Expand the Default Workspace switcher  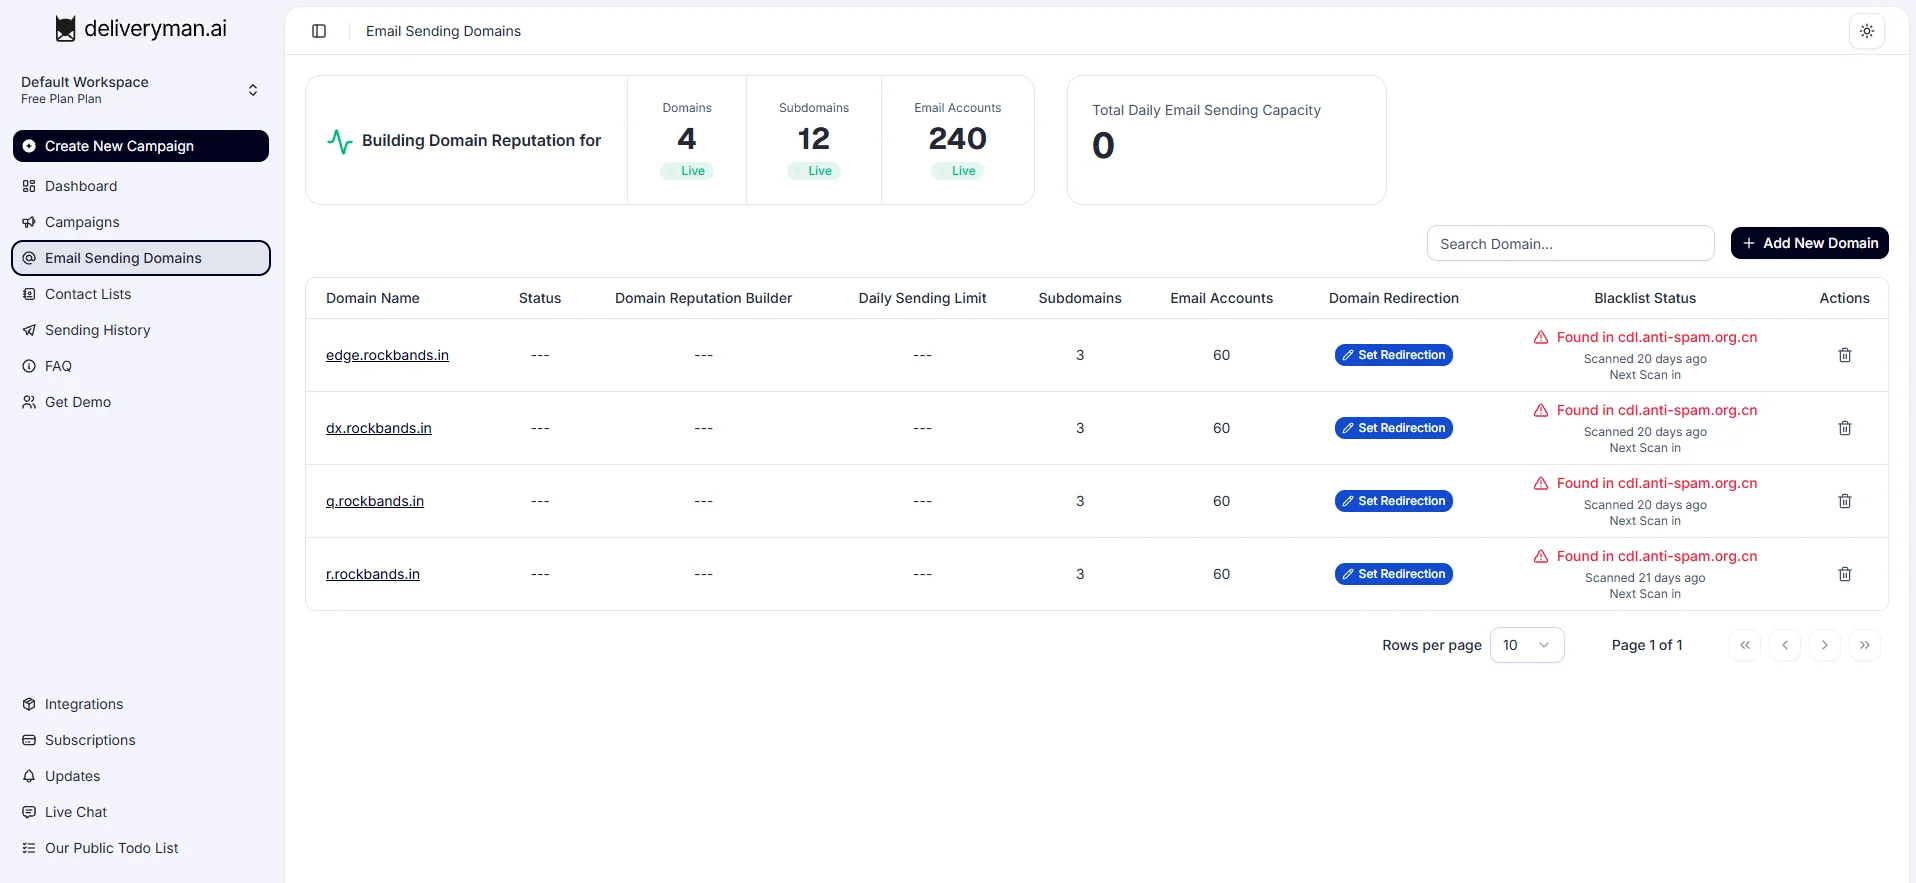point(140,90)
